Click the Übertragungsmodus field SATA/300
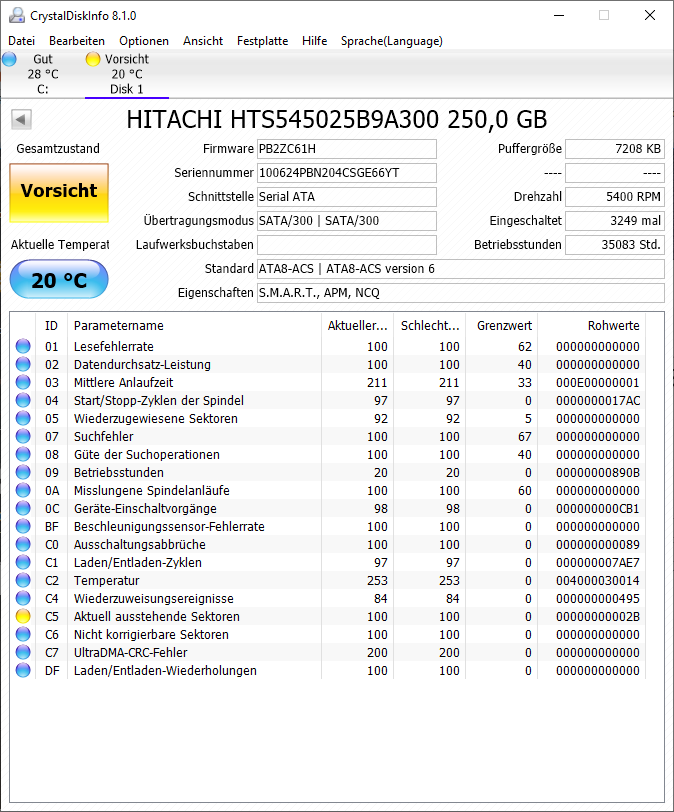This screenshot has height=812, width=674. point(347,221)
